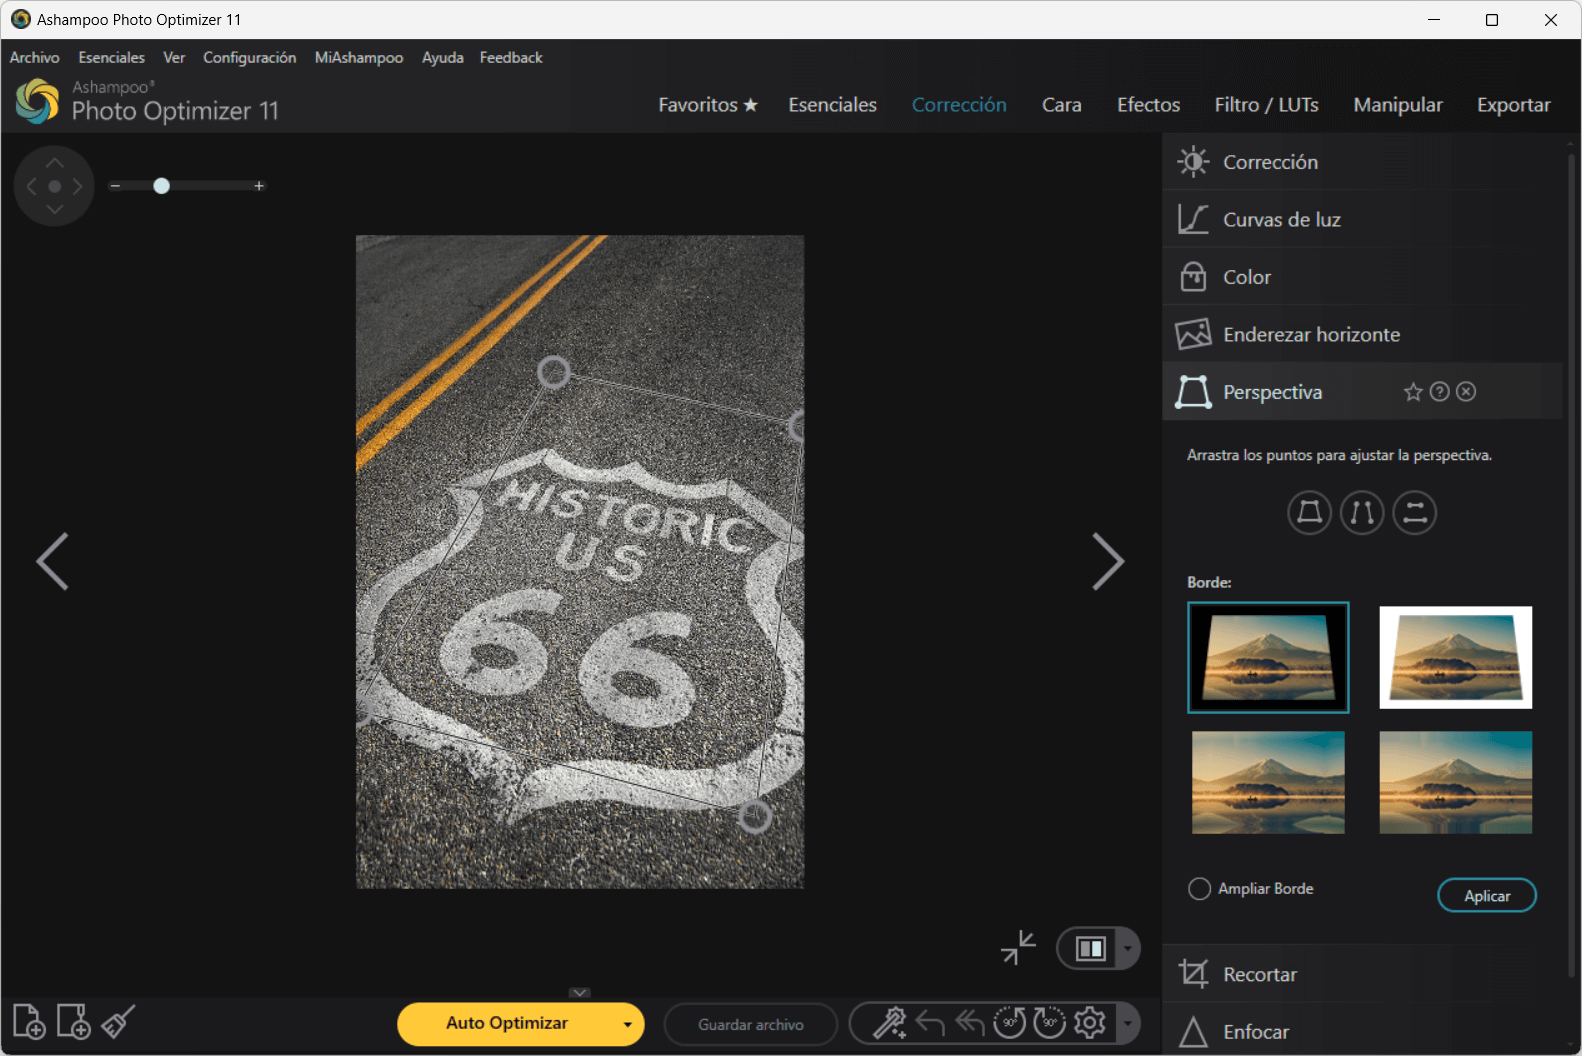Open the Auto Optimizar dropdown arrow
The height and width of the screenshot is (1056, 1582).
coord(627,1025)
